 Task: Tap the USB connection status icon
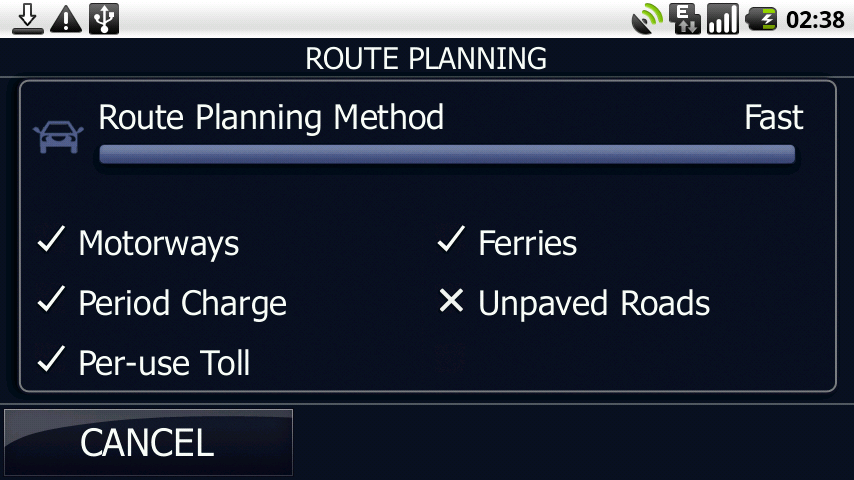click(x=102, y=19)
